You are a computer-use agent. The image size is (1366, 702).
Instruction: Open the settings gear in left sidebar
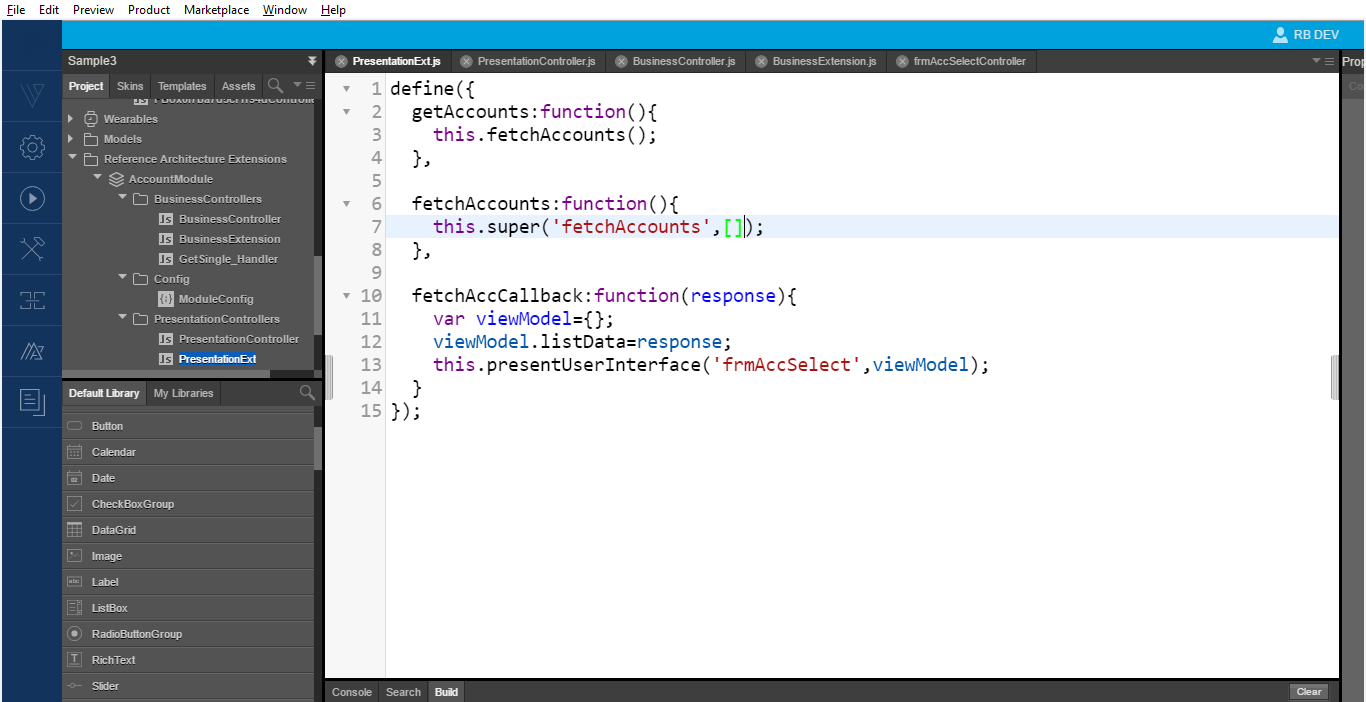point(32,148)
